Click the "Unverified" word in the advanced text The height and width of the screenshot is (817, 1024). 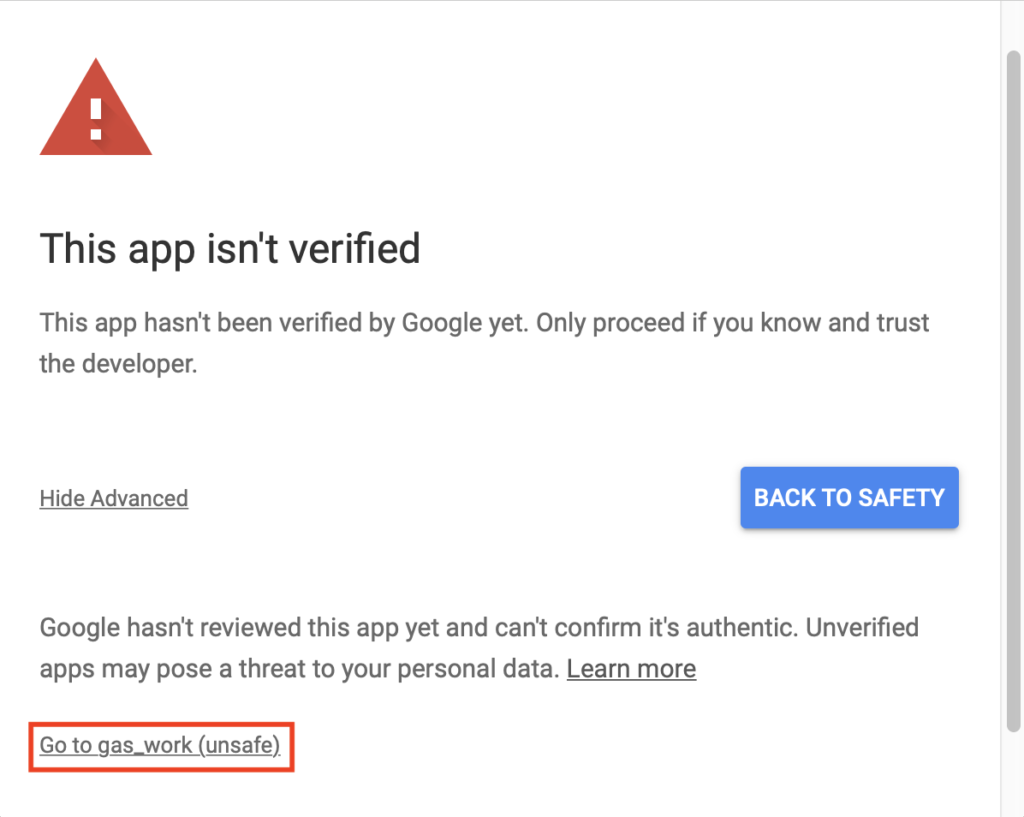[x=862, y=628]
